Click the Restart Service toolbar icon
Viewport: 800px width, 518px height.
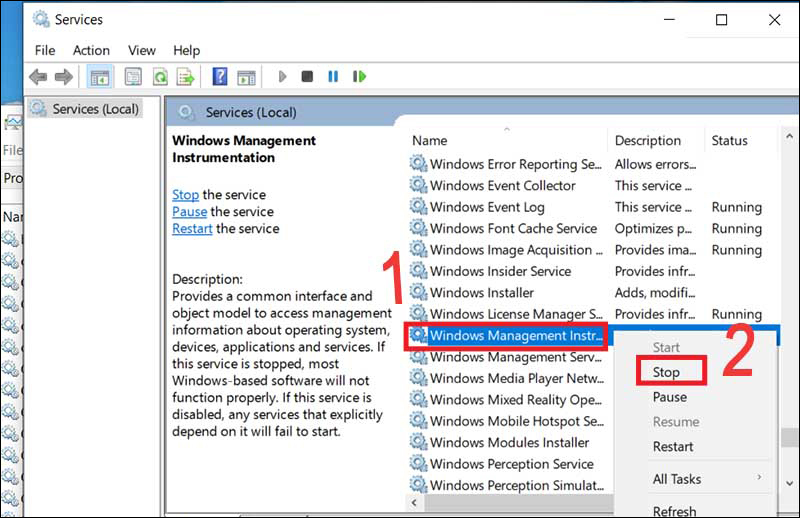pos(358,77)
